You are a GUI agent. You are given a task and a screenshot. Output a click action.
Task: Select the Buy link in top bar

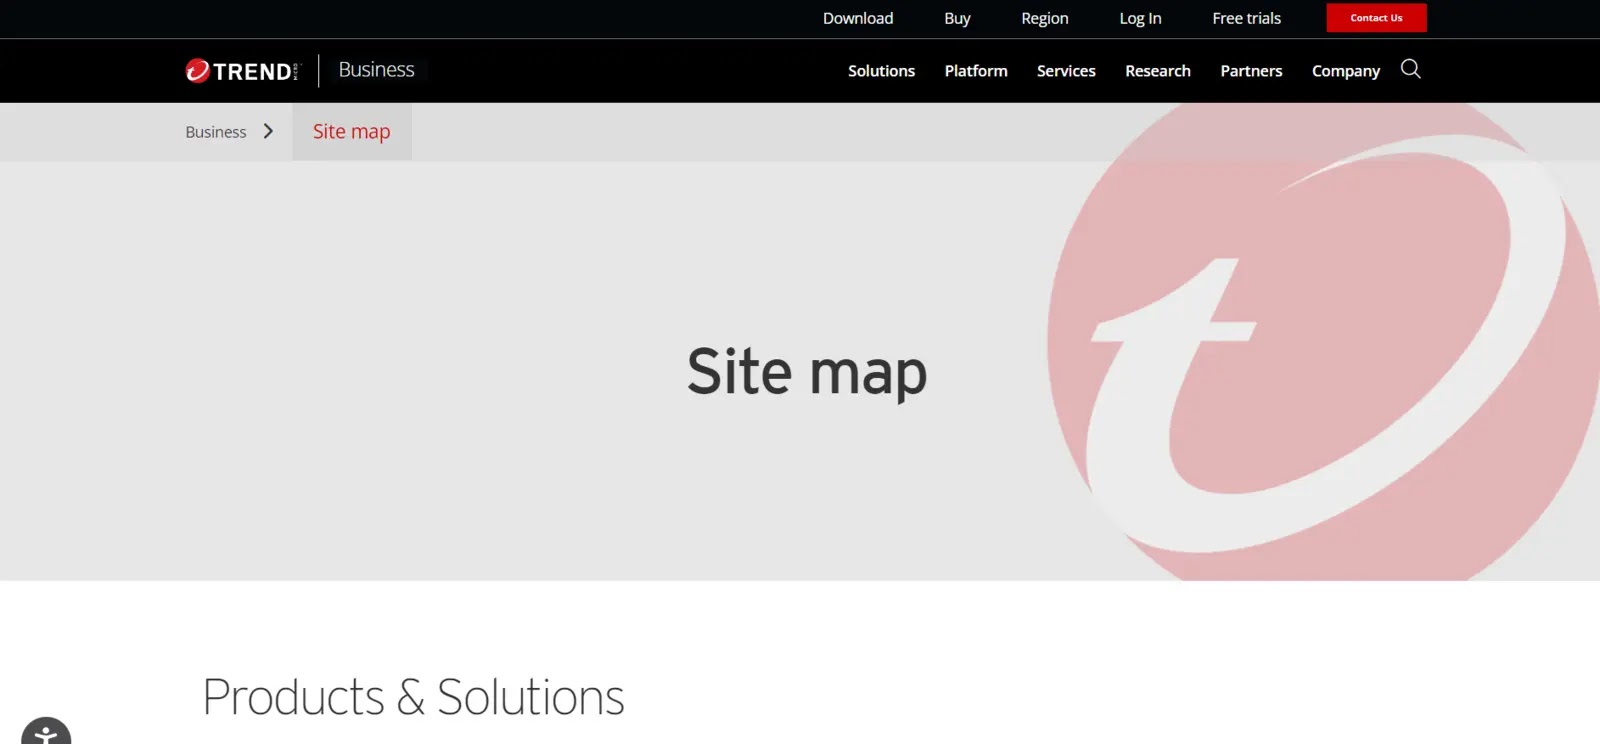(957, 18)
